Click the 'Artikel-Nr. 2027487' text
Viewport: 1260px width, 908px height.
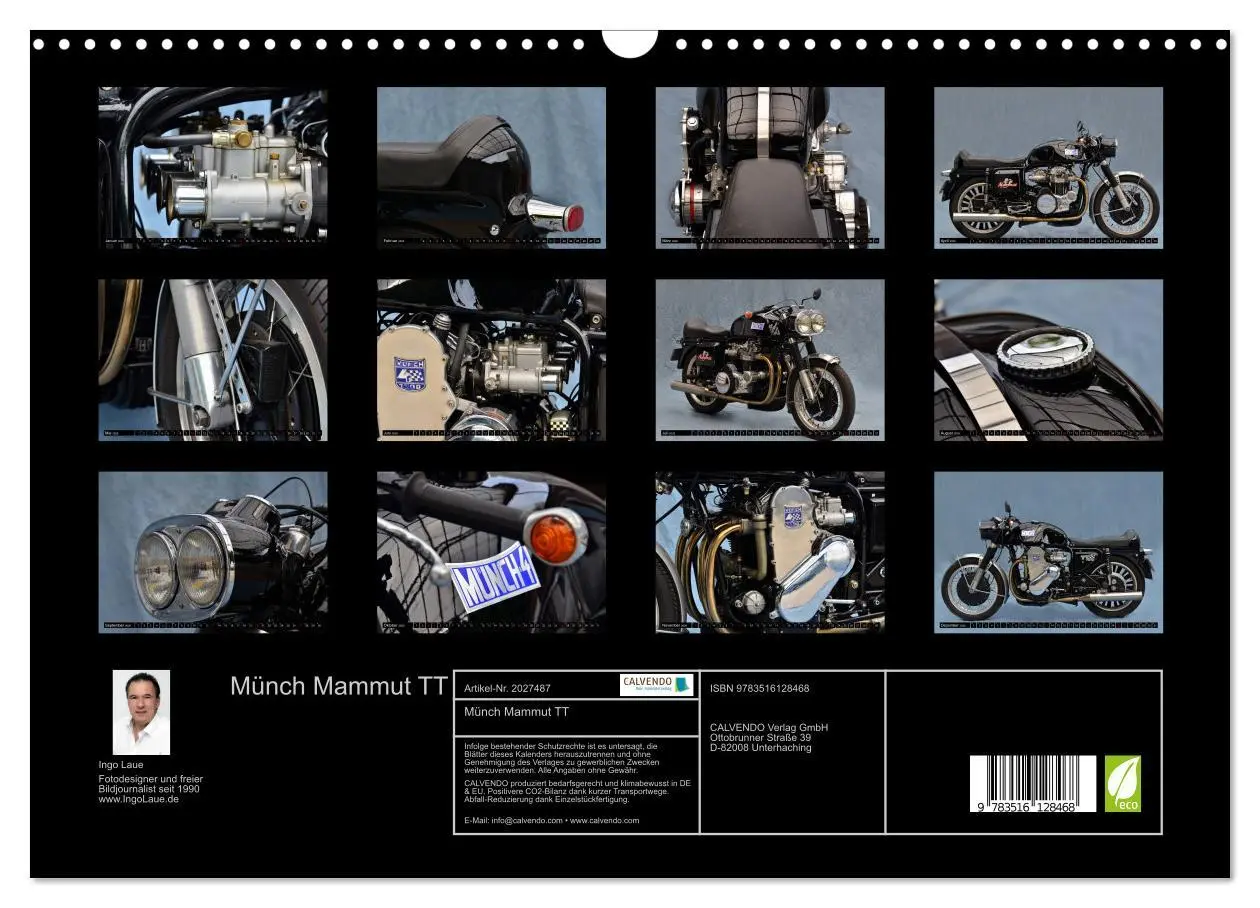click(x=508, y=688)
